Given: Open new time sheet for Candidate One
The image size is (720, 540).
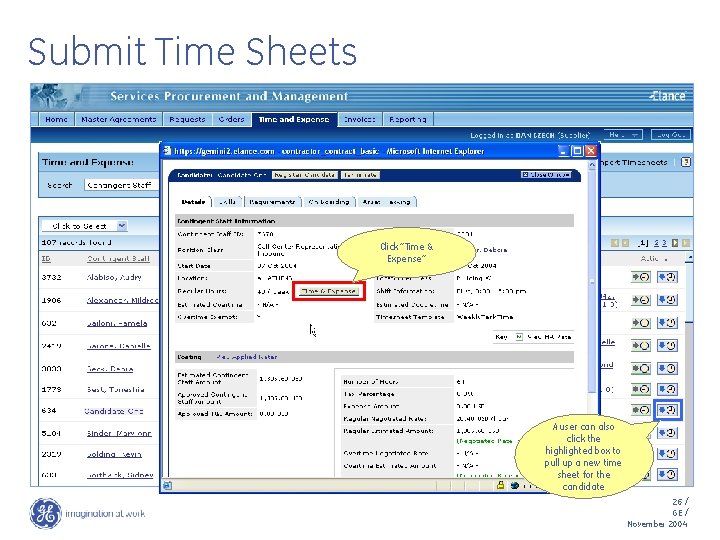Looking at the screenshot, I should click(667, 410).
